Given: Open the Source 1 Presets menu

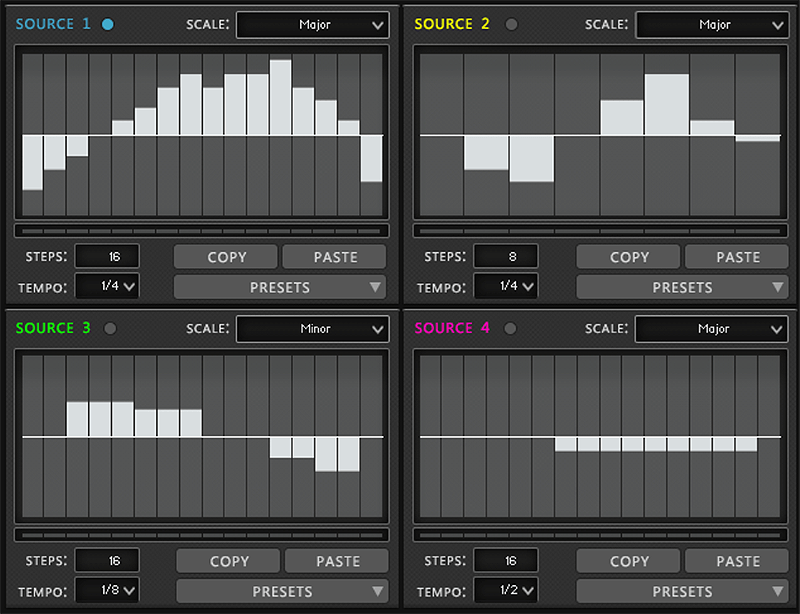Looking at the screenshot, I should (x=280, y=288).
